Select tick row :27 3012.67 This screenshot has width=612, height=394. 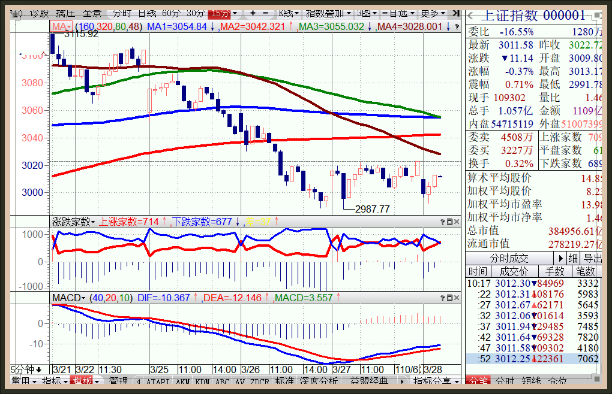[x=533, y=305]
